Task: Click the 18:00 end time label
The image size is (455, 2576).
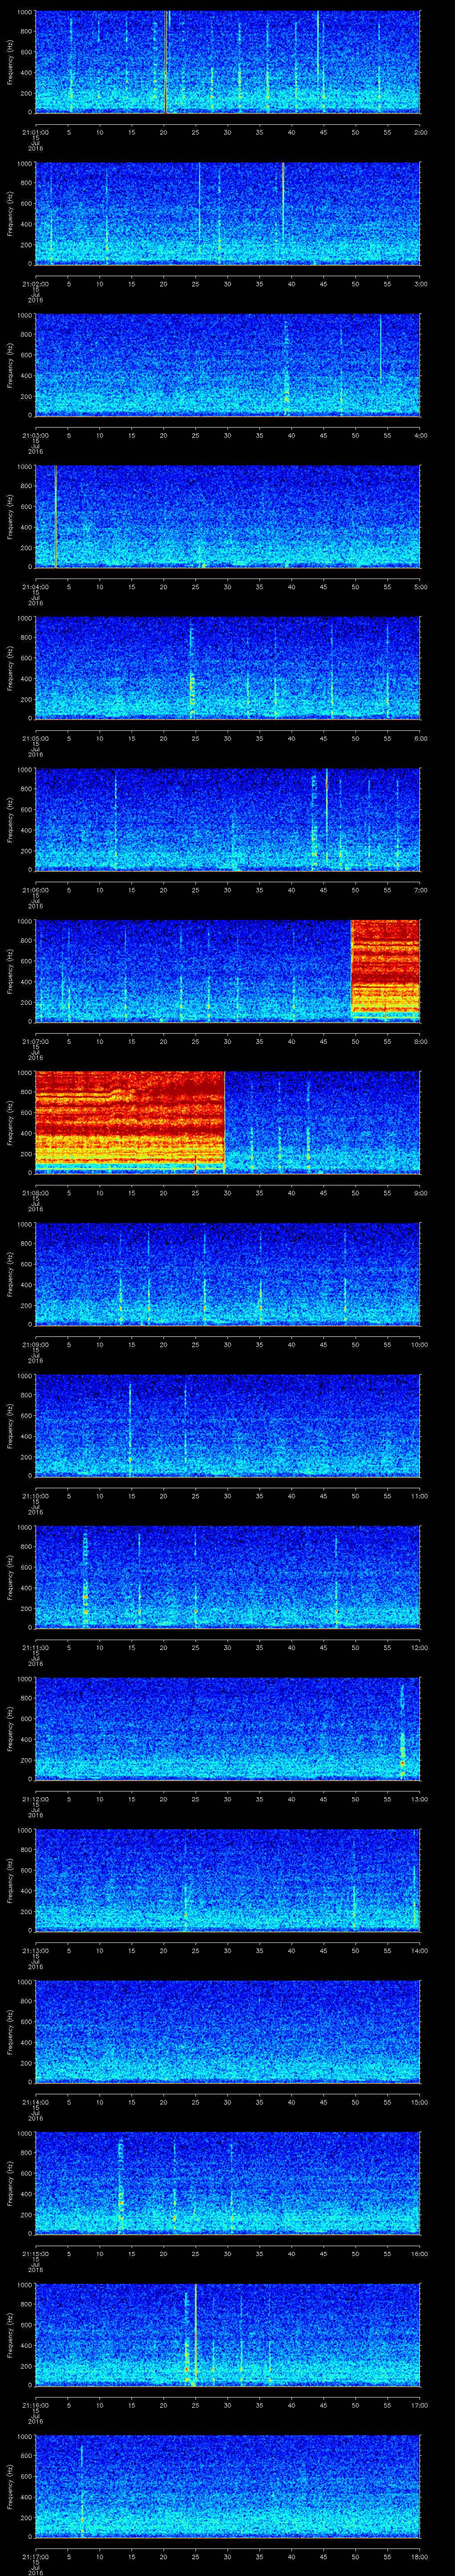Action: pyautogui.click(x=419, y=2556)
